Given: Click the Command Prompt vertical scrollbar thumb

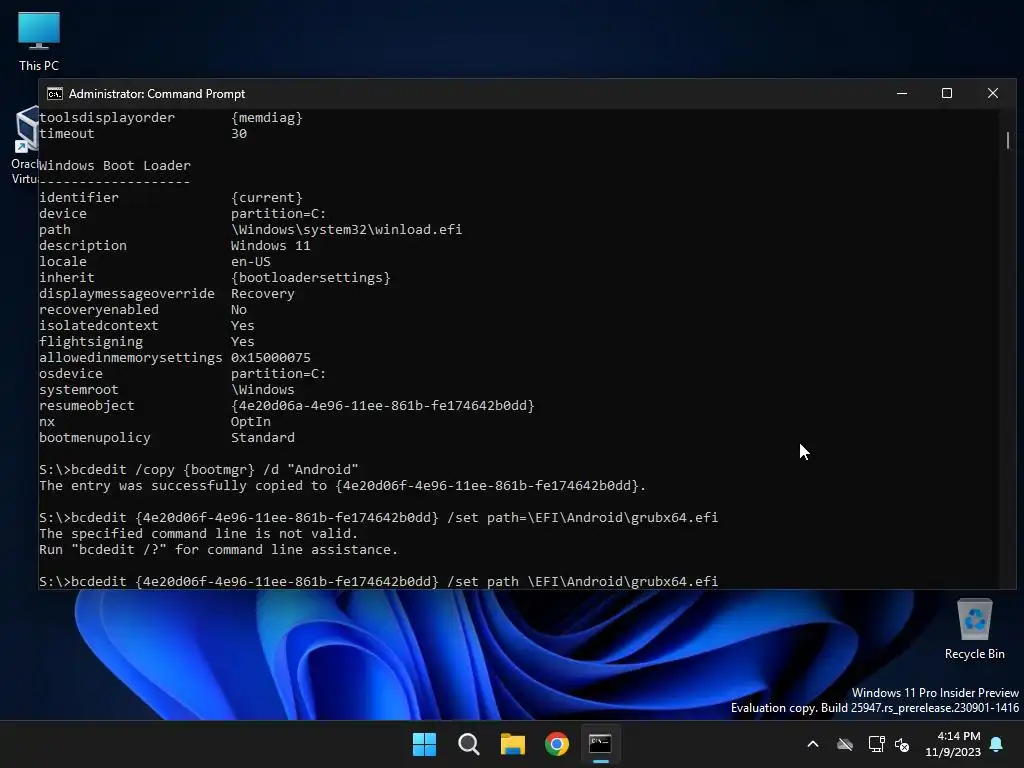Looking at the screenshot, I should point(1008,140).
